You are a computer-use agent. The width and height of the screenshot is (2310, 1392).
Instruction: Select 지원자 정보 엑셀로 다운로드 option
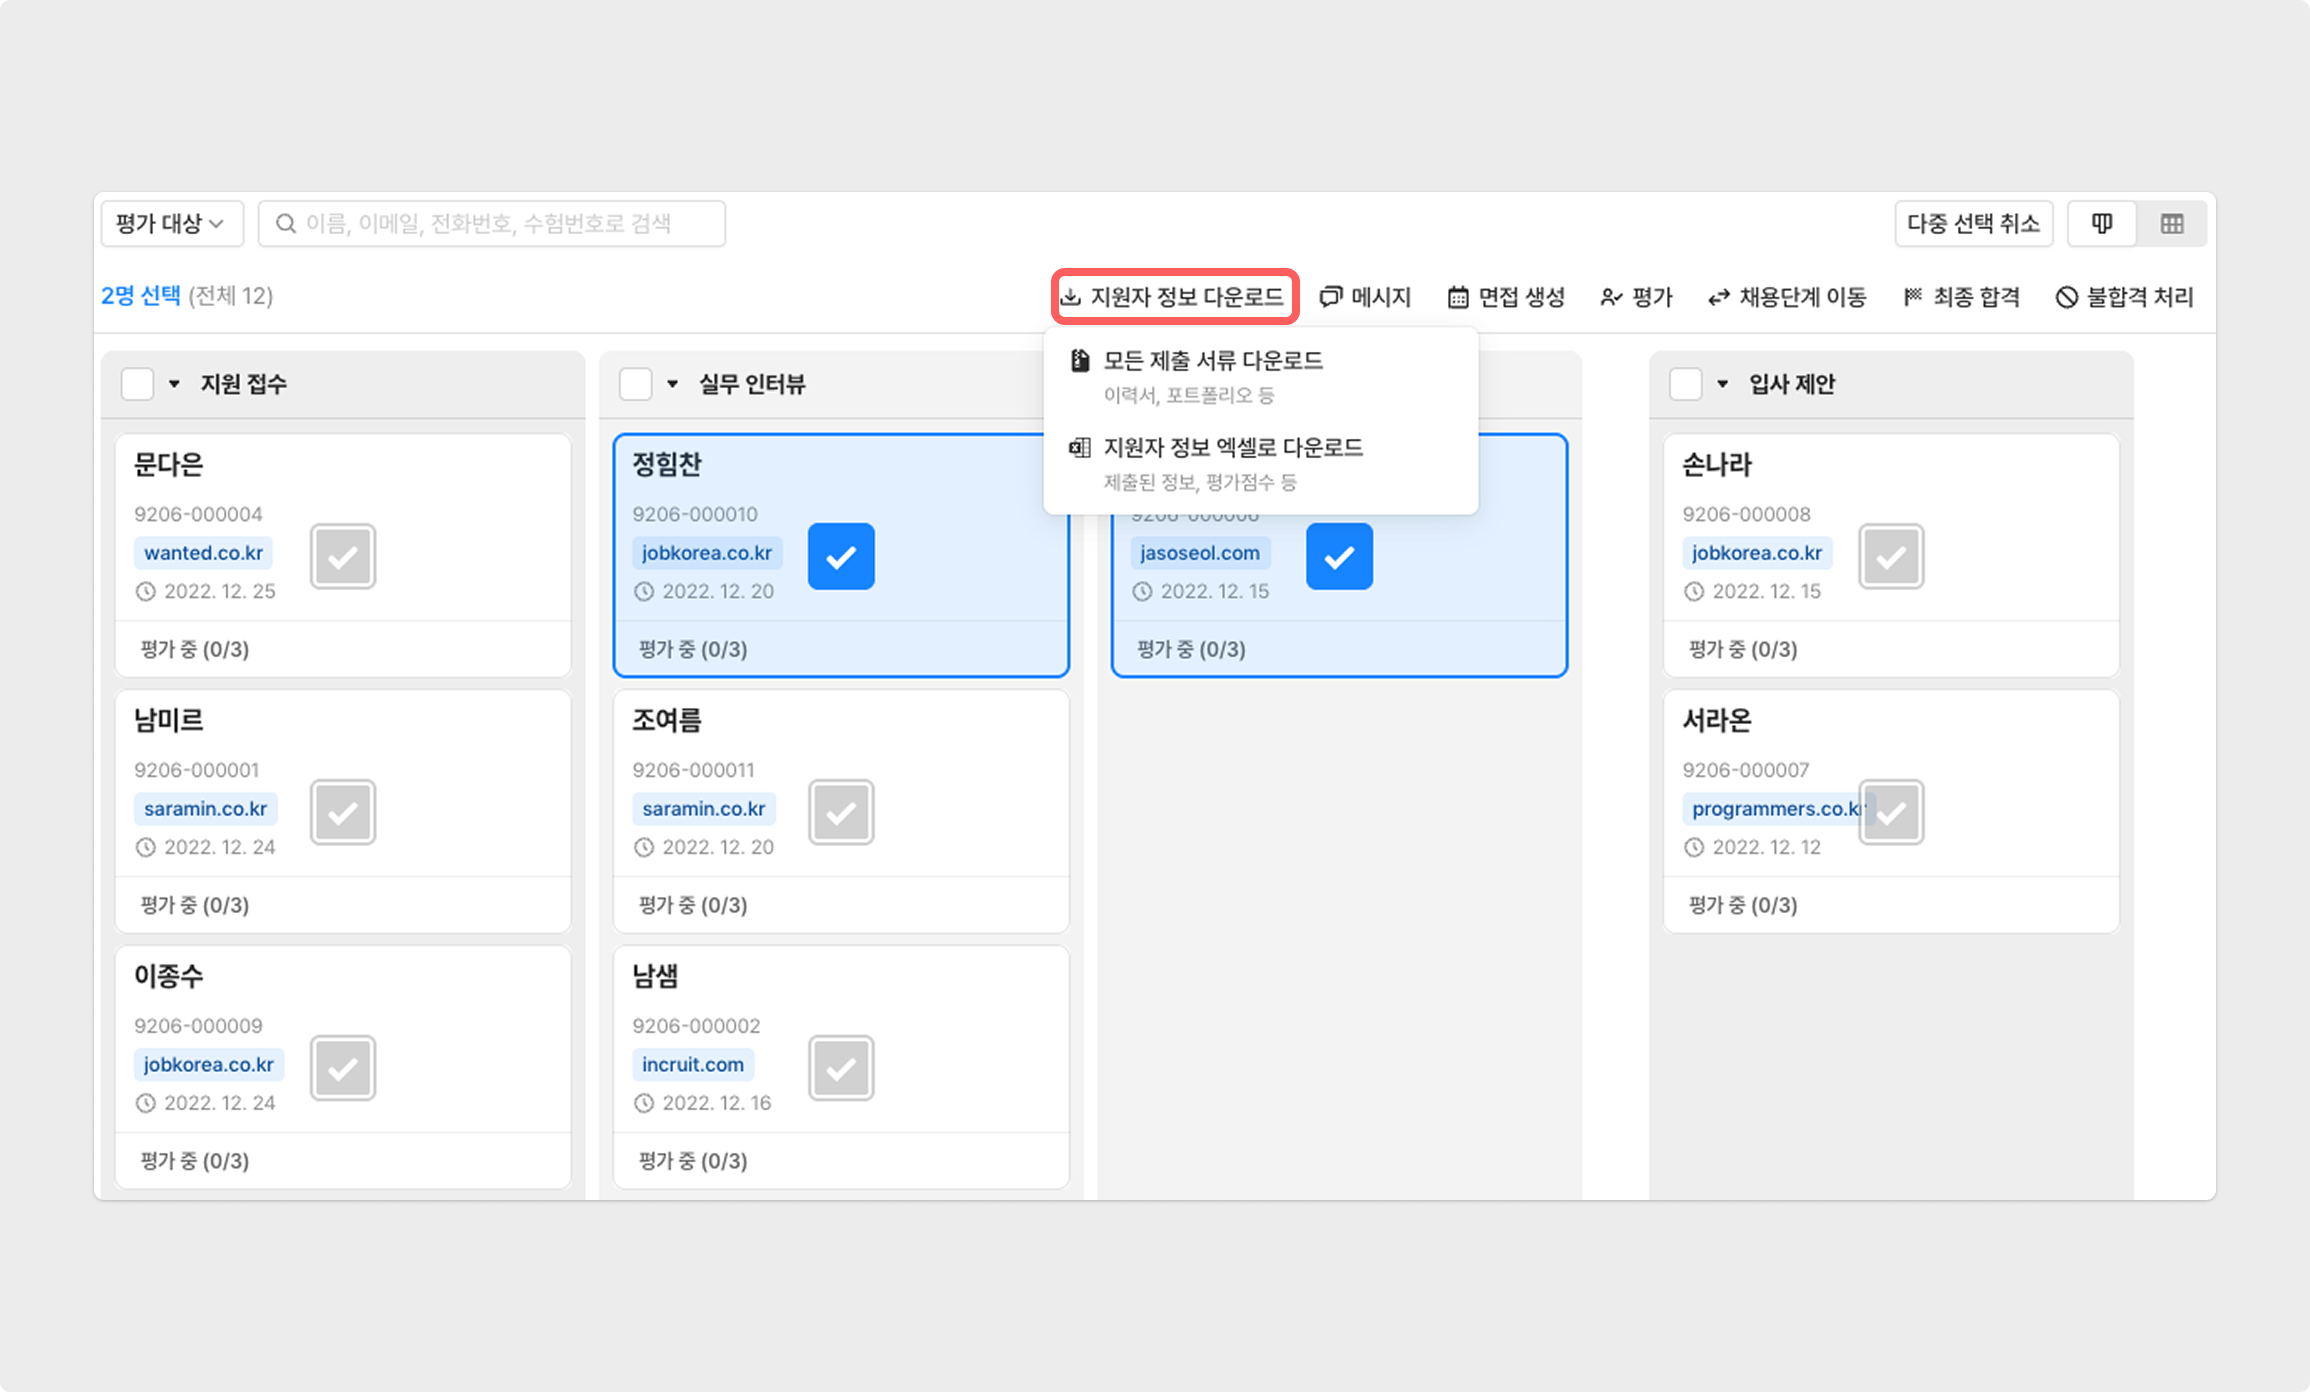pyautogui.click(x=1260, y=463)
